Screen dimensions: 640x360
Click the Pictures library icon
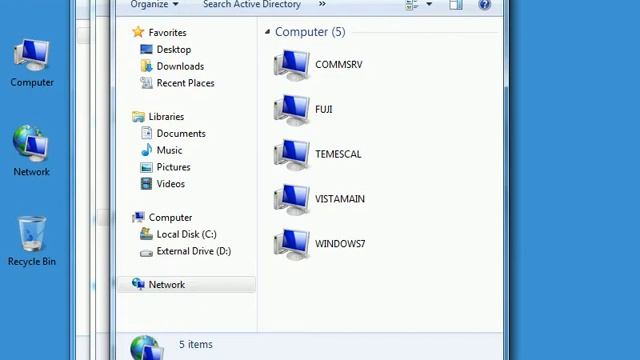146,167
